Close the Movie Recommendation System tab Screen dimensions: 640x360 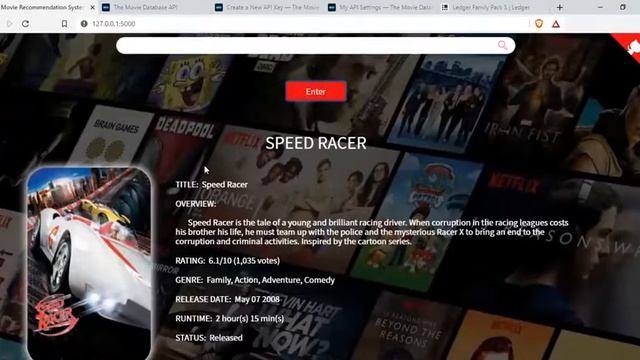[x=92, y=7]
